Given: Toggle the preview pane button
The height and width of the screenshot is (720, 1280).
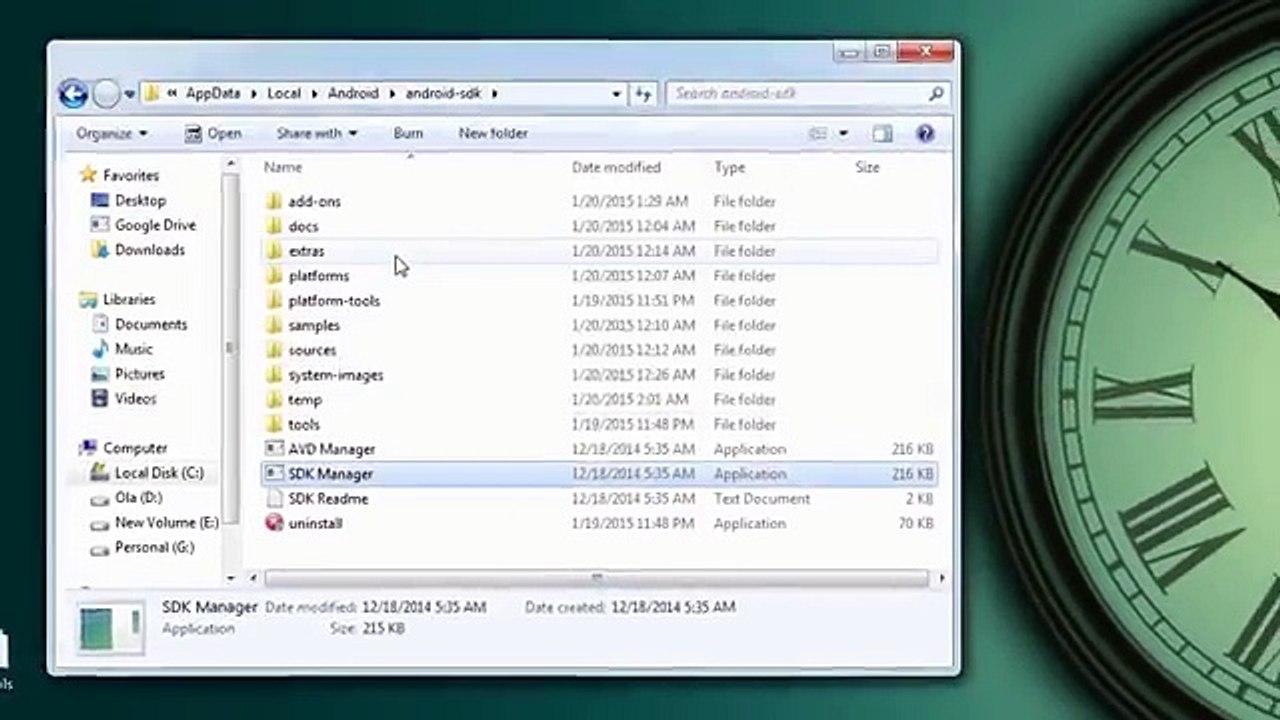Looking at the screenshot, I should pyautogui.click(x=882, y=133).
